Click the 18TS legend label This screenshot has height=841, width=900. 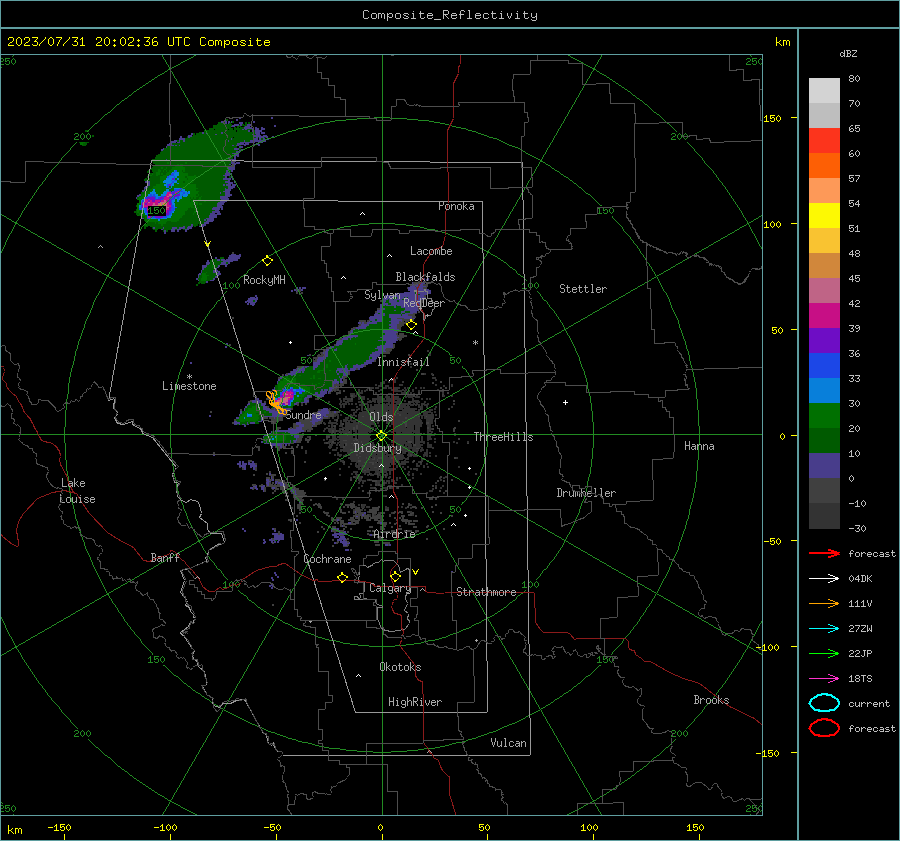click(x=860, y=679)
